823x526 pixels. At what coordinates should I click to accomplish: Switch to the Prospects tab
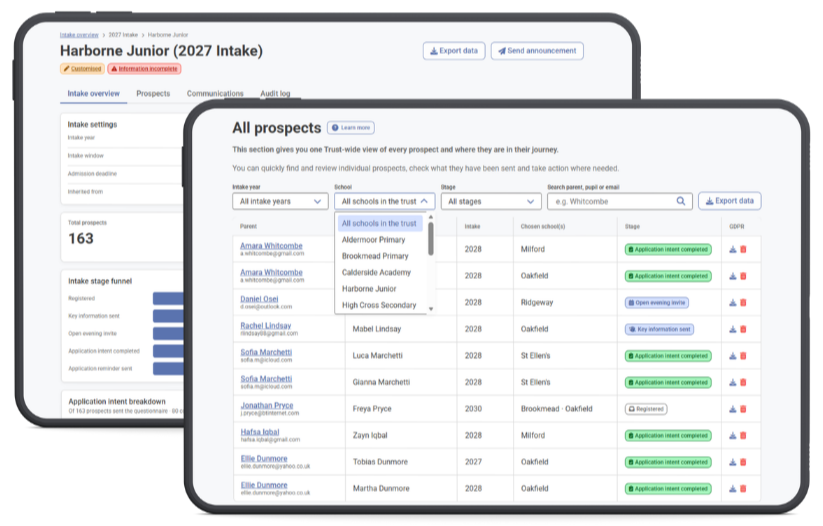153,93
